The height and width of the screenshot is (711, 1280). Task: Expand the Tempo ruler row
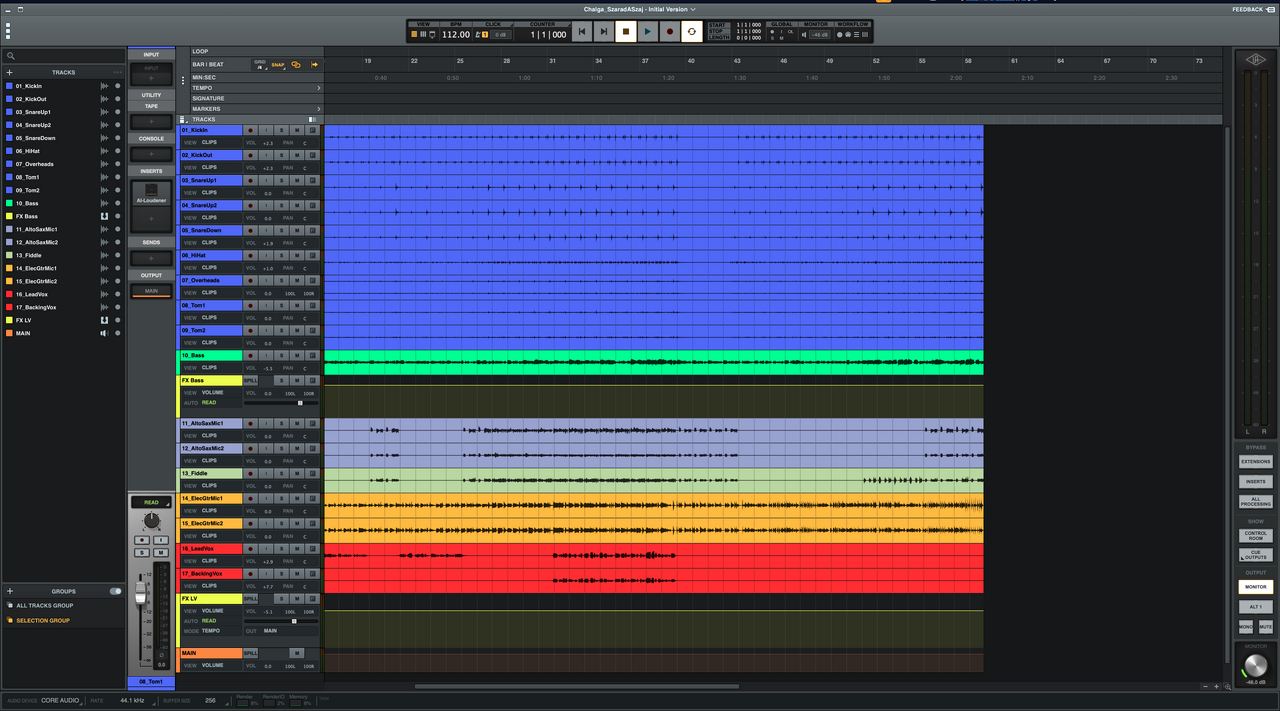(x=319, y=88)
